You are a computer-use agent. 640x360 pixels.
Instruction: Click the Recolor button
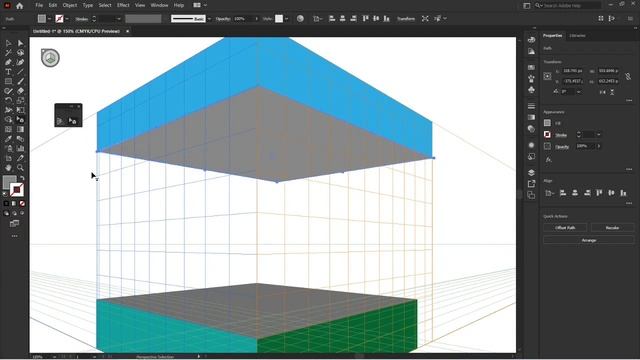point(612,228)
